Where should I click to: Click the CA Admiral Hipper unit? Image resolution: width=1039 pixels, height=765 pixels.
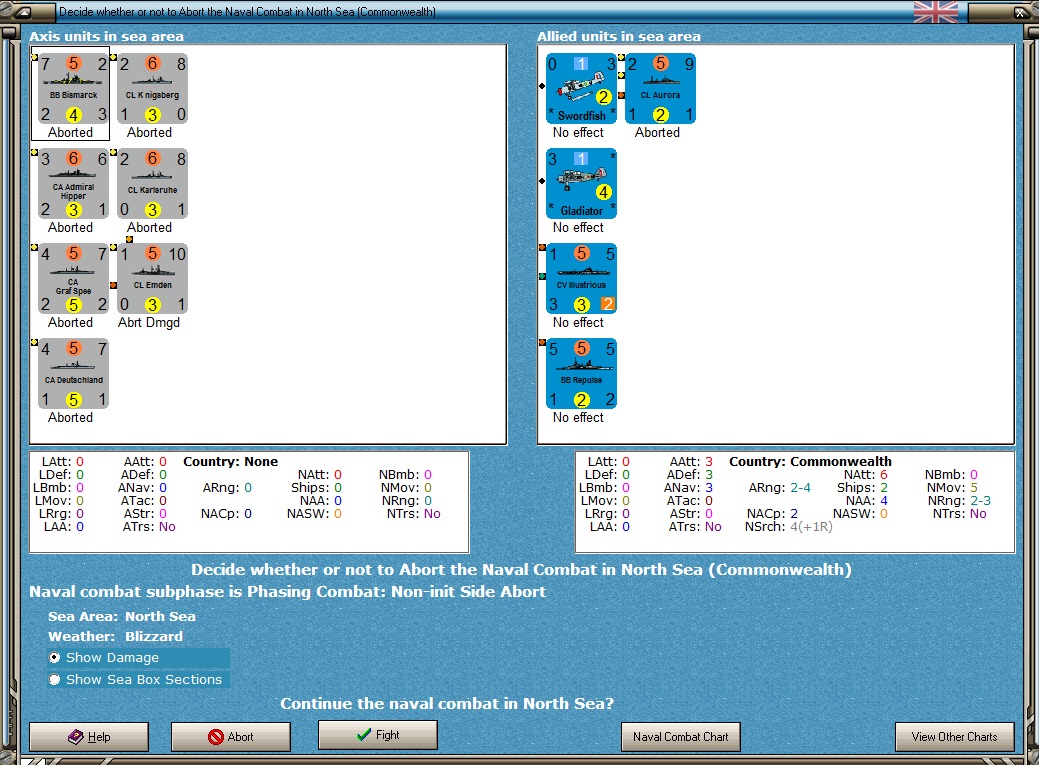73,184
